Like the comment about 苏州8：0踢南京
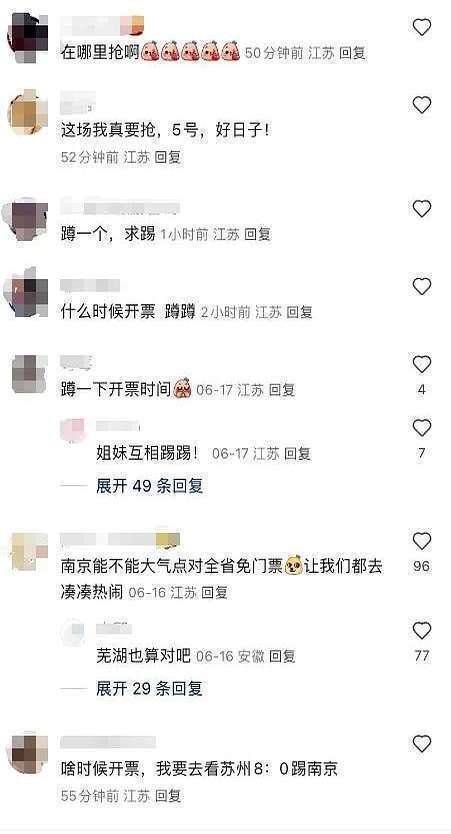This screenshot has width=451, height=834. point(421,744)
